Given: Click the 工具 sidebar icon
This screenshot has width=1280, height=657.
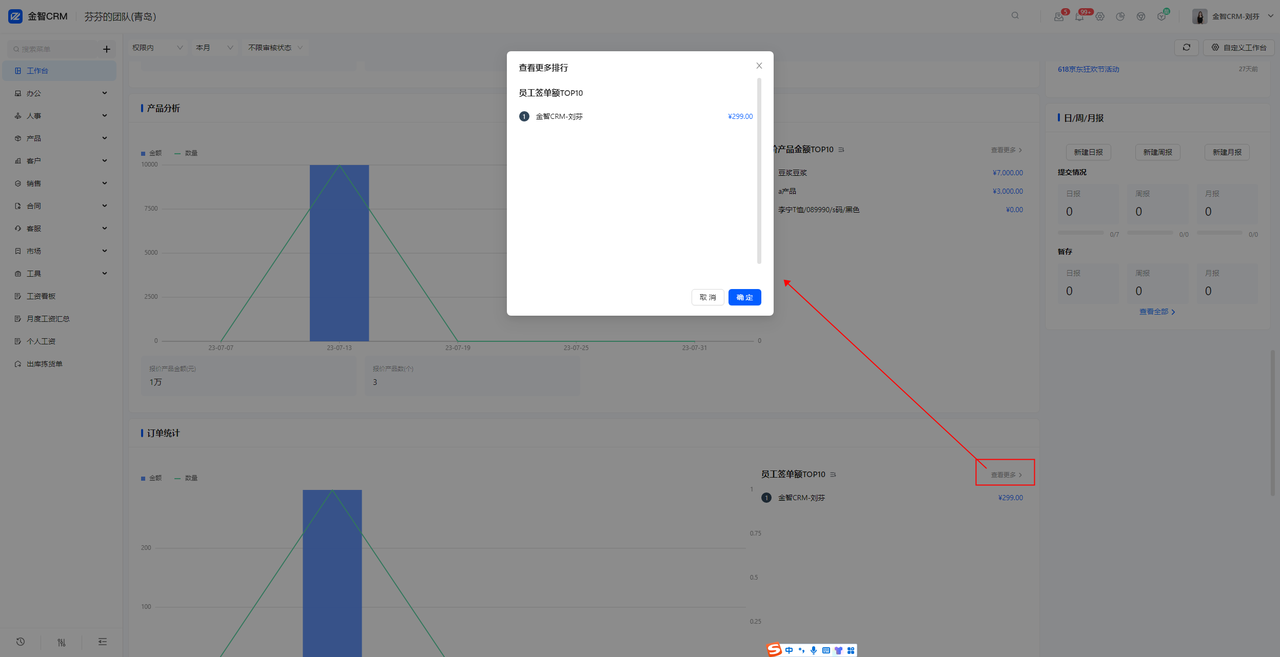Looking at the screenshot, I should coord(18,274).
